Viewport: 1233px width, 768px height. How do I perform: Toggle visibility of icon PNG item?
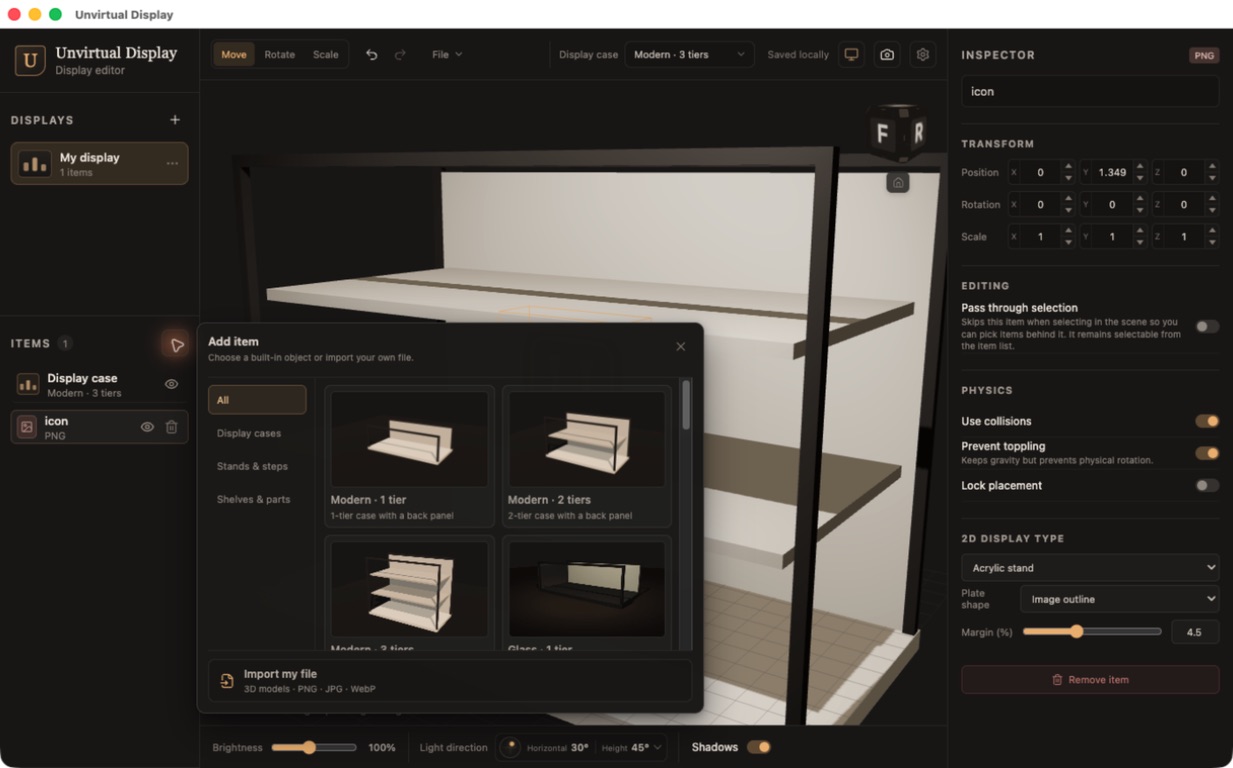pyautogui.click(x=147, y=427)
